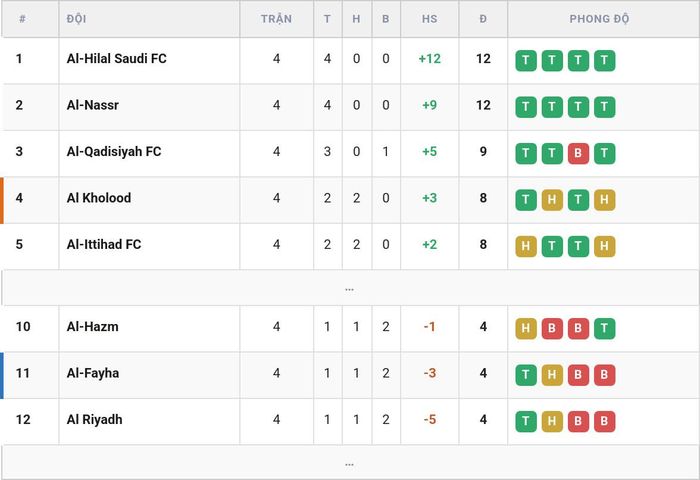
Task: Click Al-Hazm's last green T form badge
Action: [604, 328]
